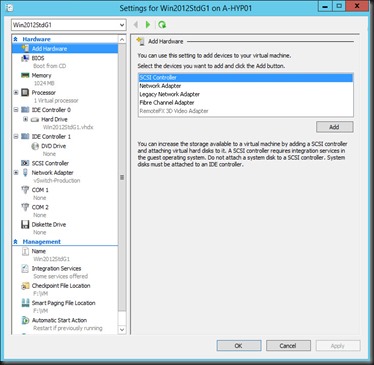The width and height of the screenshot is (374, 365).
Task: Click the Automatic Start Action icon
Action: coord(25,320)
